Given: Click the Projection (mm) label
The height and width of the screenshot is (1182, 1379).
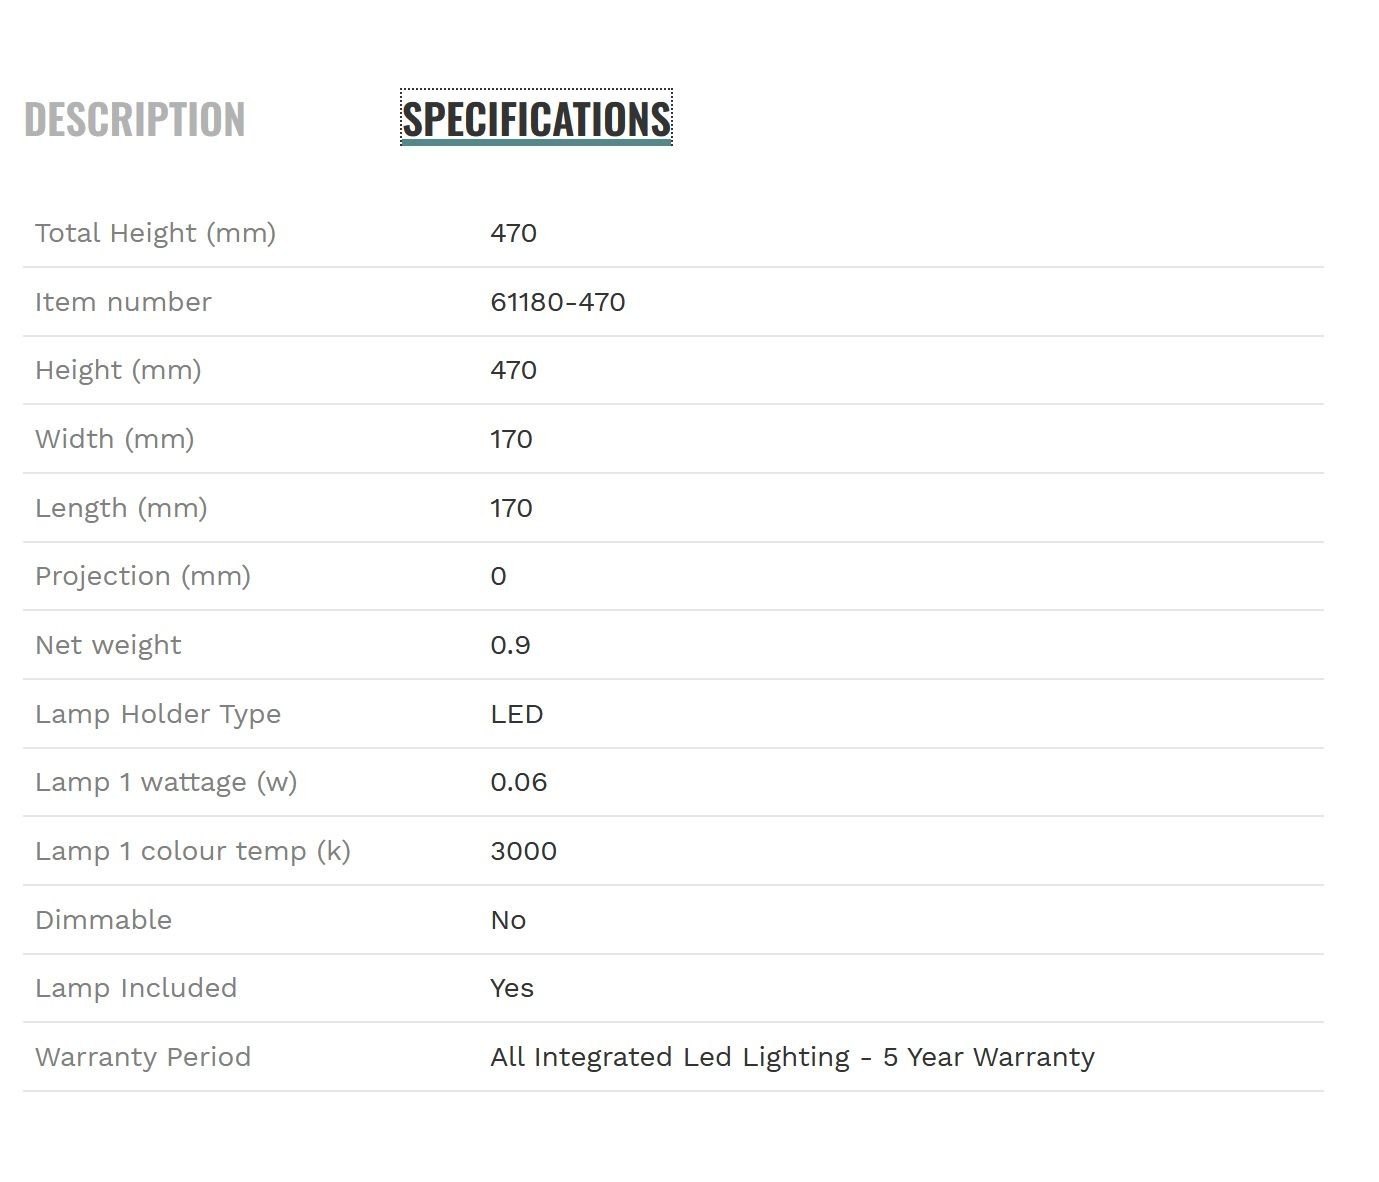Looking at the screenshot, I should click(x=143, y=576).
